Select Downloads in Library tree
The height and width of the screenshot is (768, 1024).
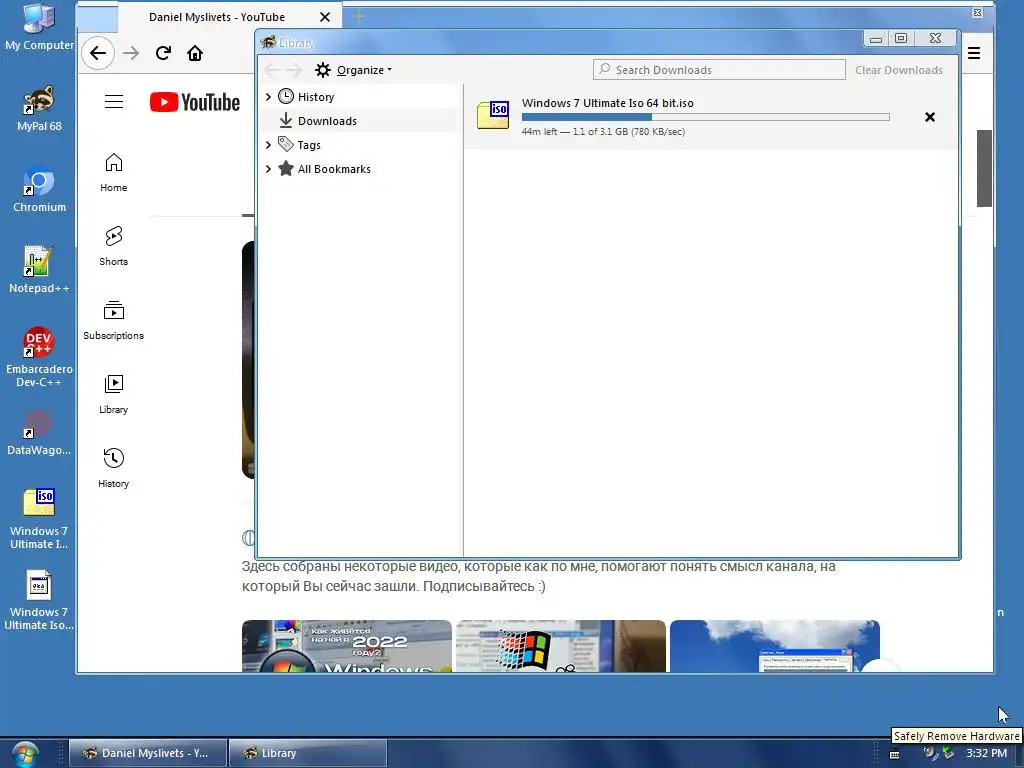click(327, 121)
